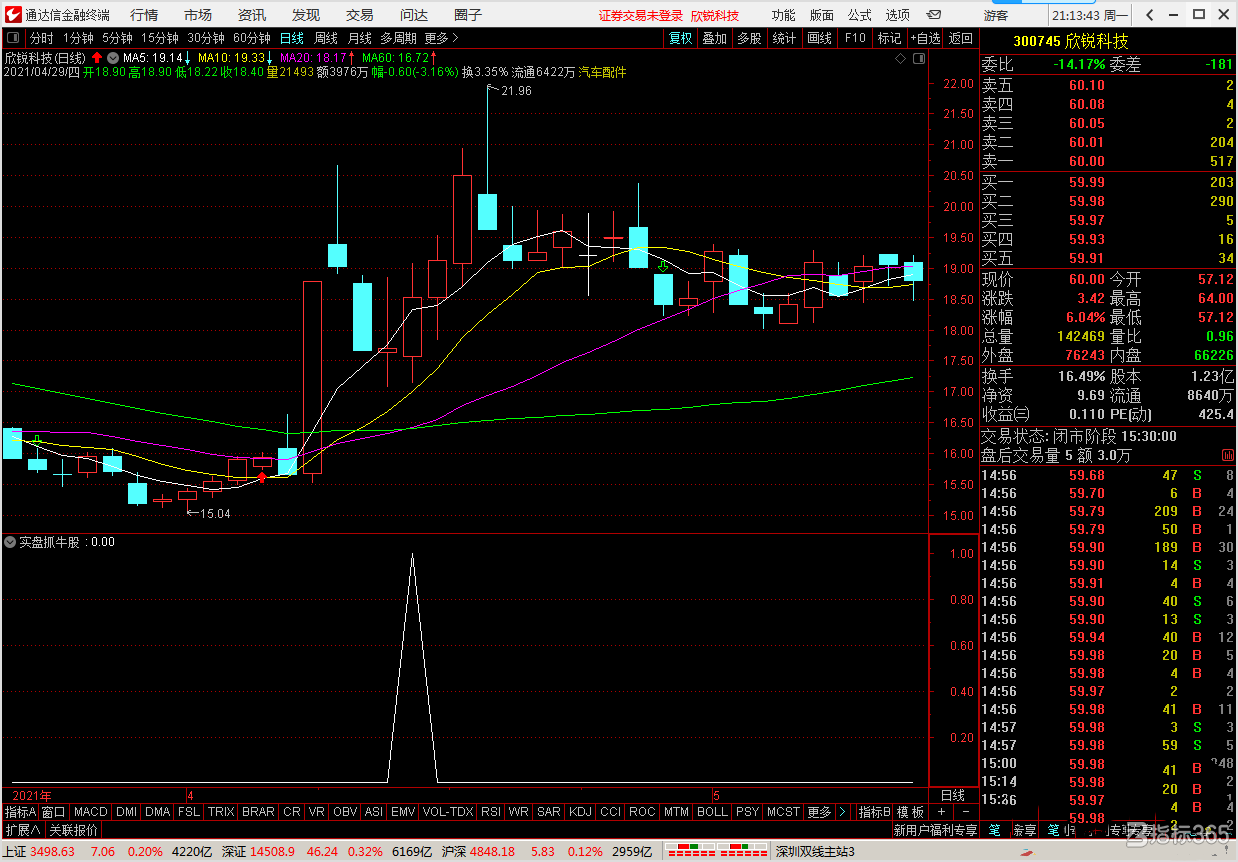Click the red block icon beside 盘后交易量
1238x862 pixels.
1227,455
